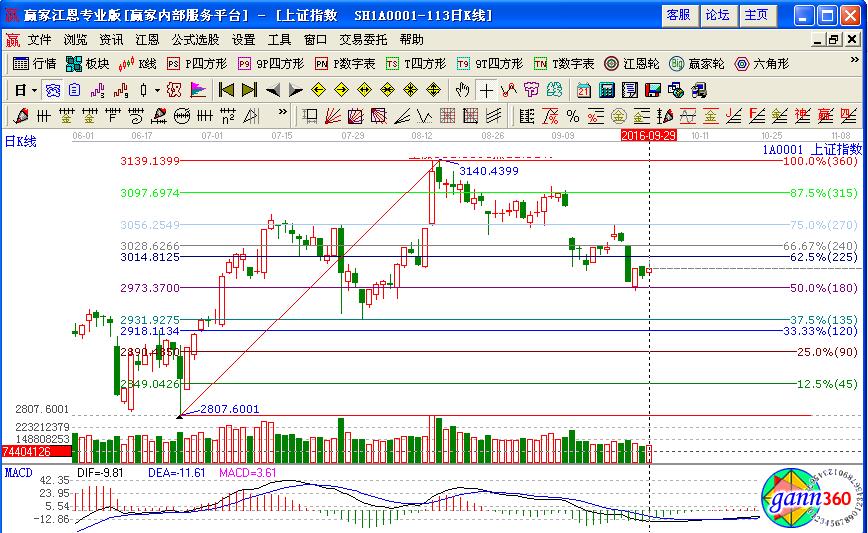
Task: Click the 客服 button in title bar
Action: 678,15
